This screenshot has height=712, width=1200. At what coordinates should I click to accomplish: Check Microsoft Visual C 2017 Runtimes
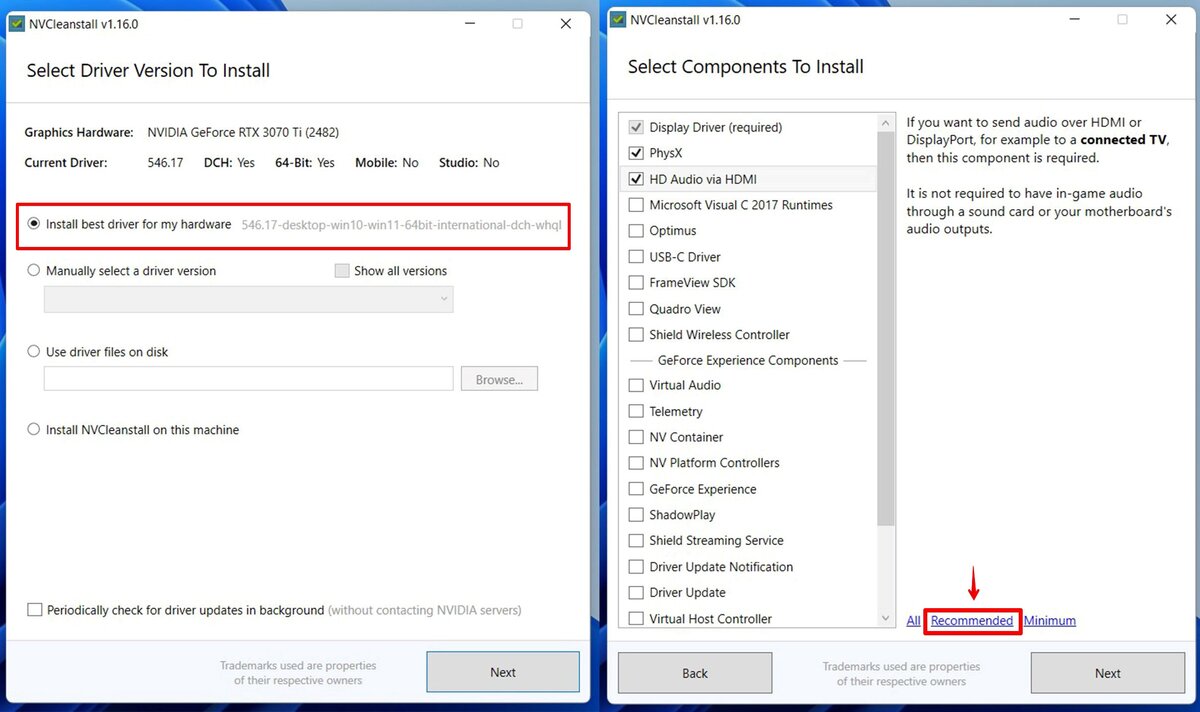coord(636,205)
